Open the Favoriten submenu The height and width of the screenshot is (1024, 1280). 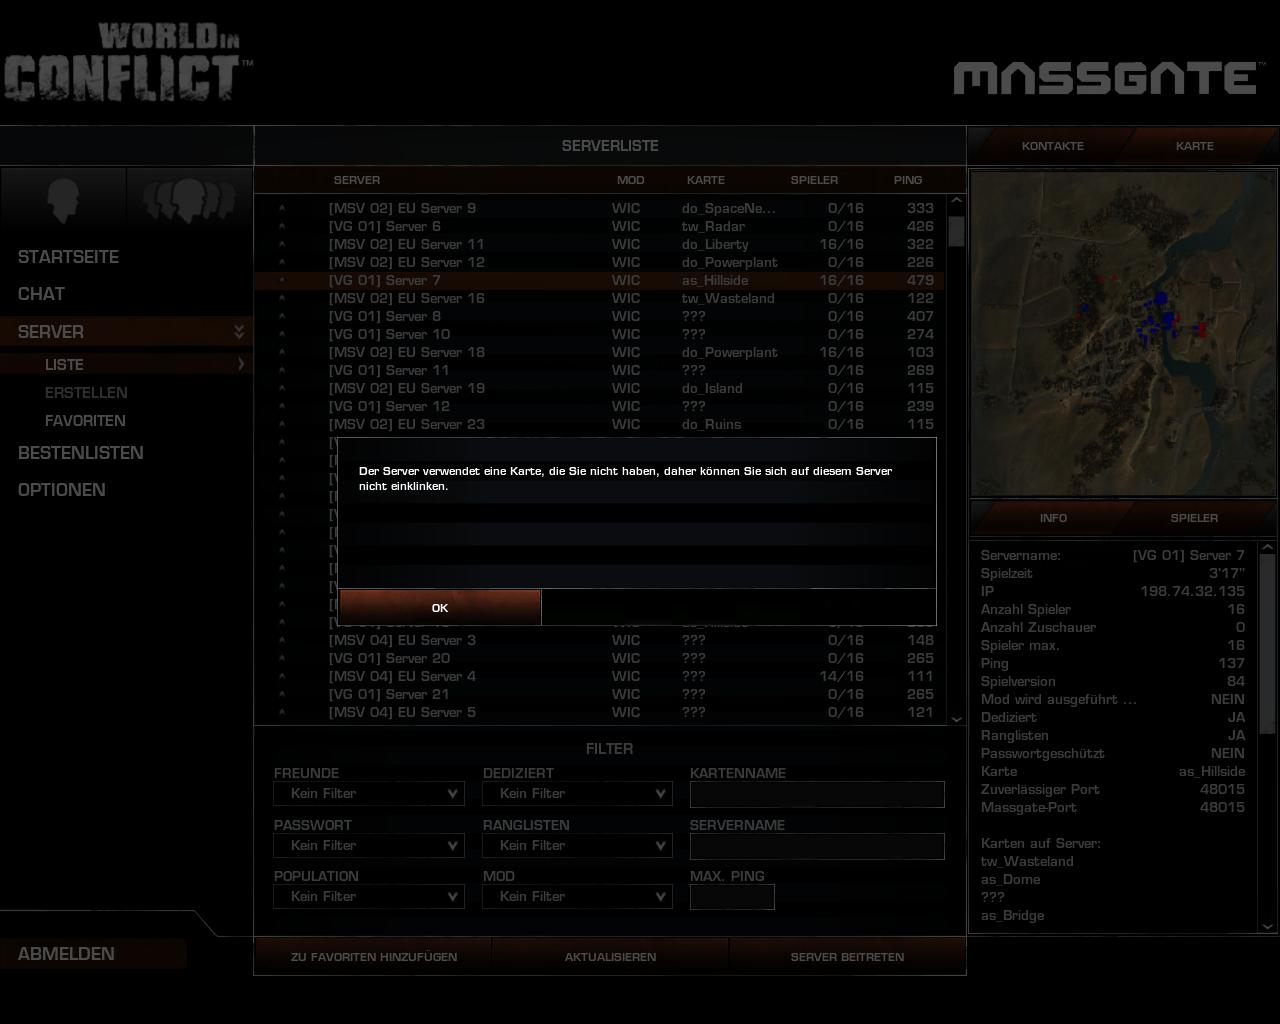tap(85, 420)
